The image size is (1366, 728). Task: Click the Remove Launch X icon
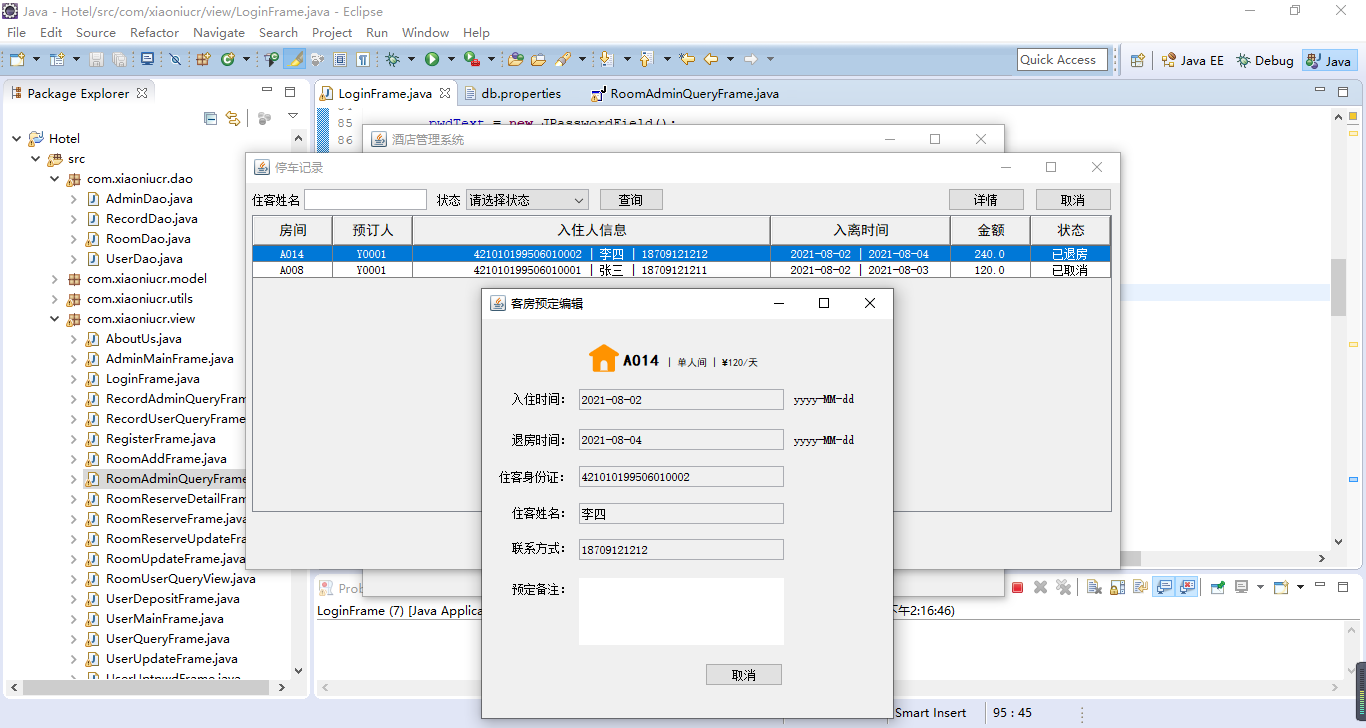tap(1040, 587)
